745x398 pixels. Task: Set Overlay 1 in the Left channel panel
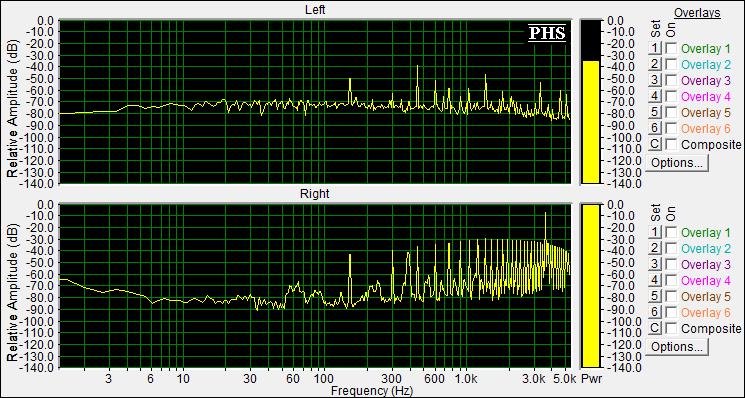coord(655,48)
